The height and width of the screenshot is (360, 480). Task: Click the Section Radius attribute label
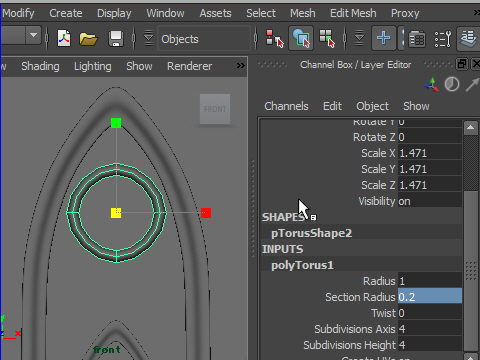coord(360,297)
